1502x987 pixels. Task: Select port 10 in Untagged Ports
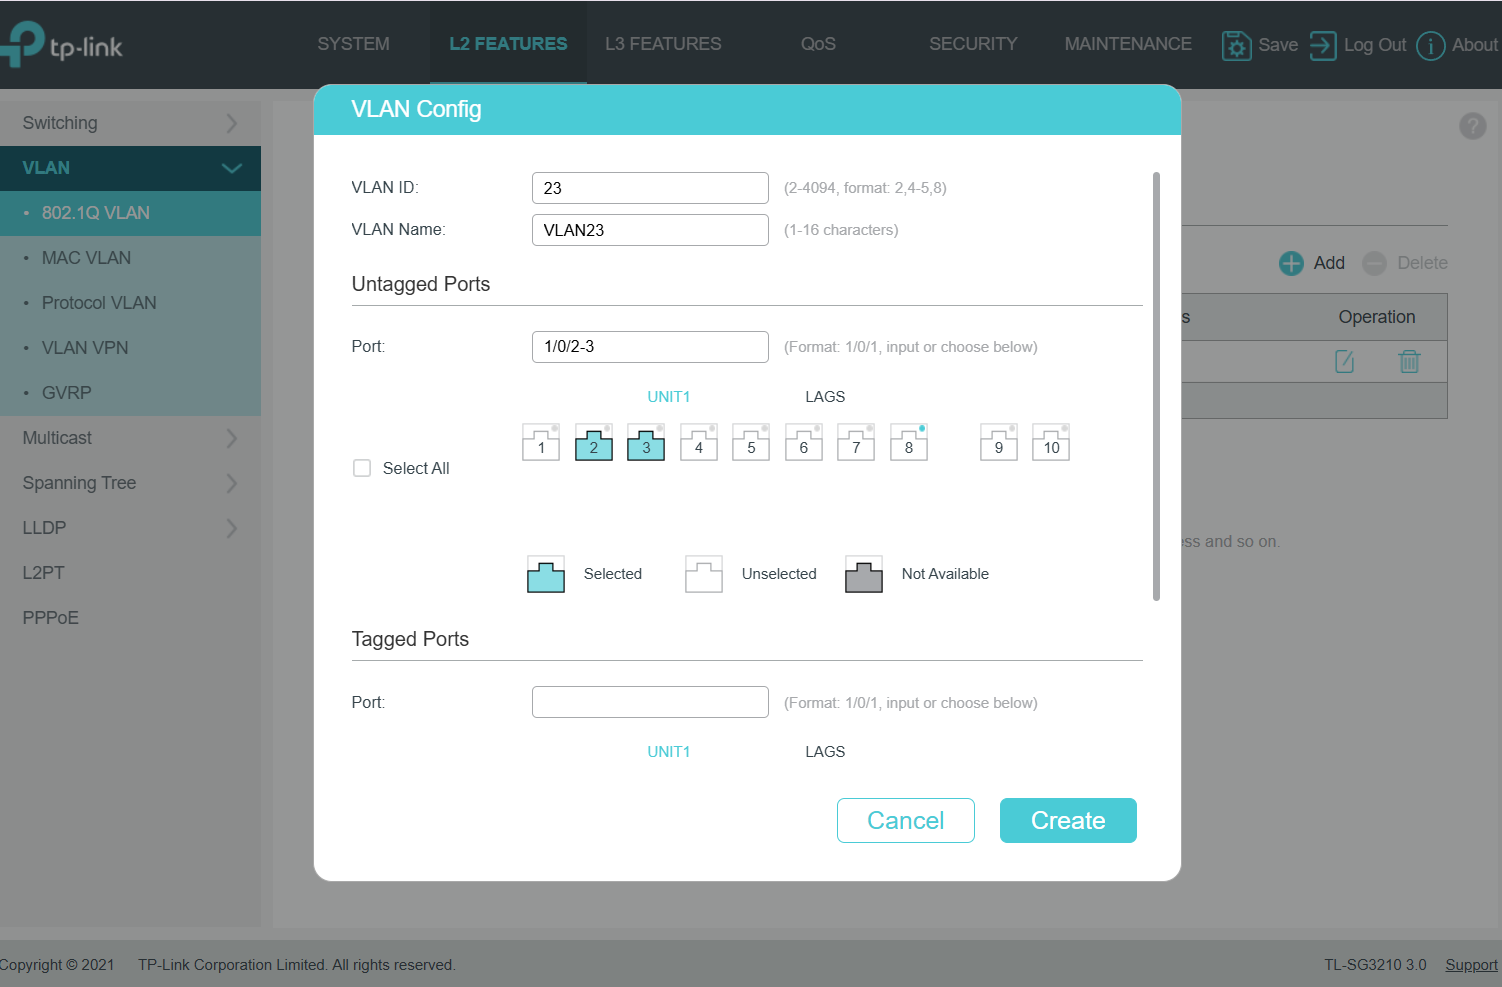(x=1051, y=442)
